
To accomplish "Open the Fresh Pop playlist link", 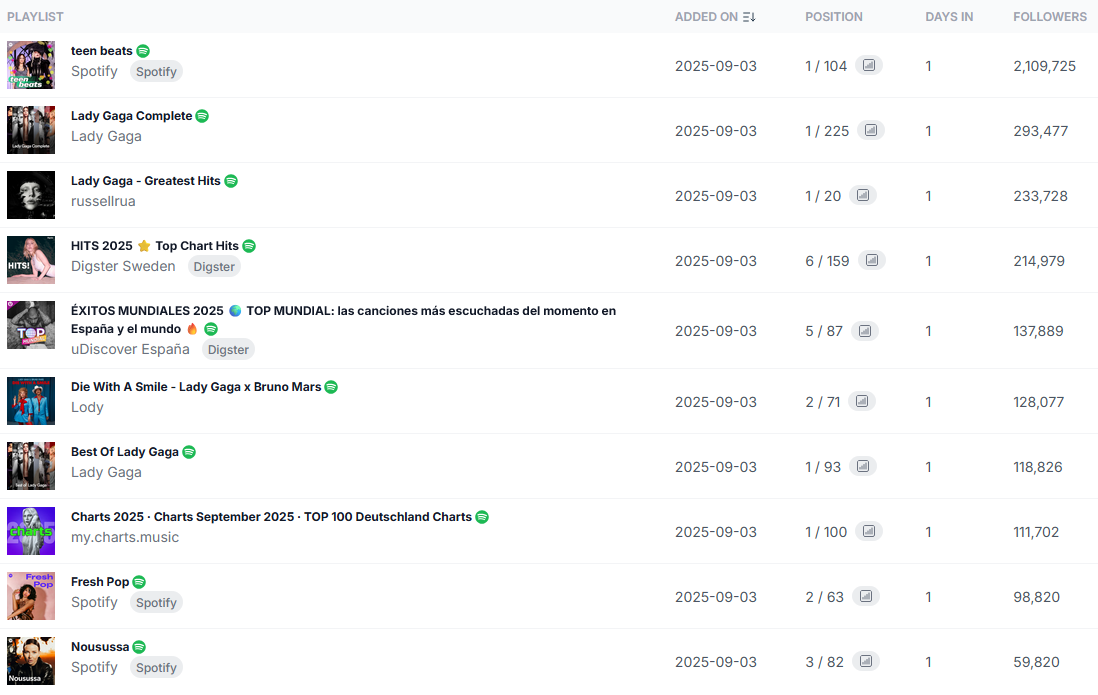I will click(100, 582).
